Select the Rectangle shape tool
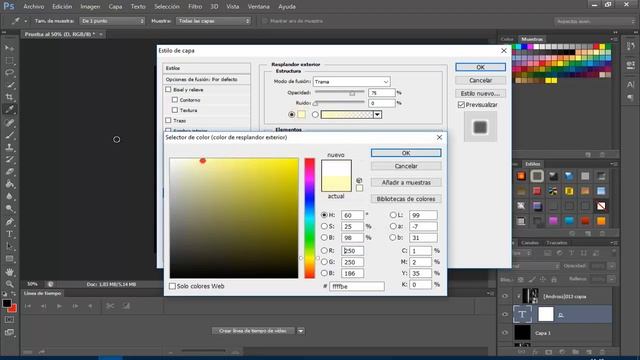Screen dimensions: 640x360 point(9,259)
